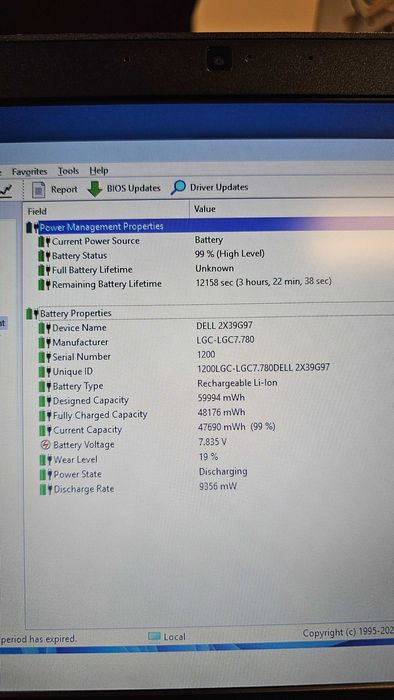The image size is (394, 700).
Task: Select the Unique ID row
Action: [210, 371]
